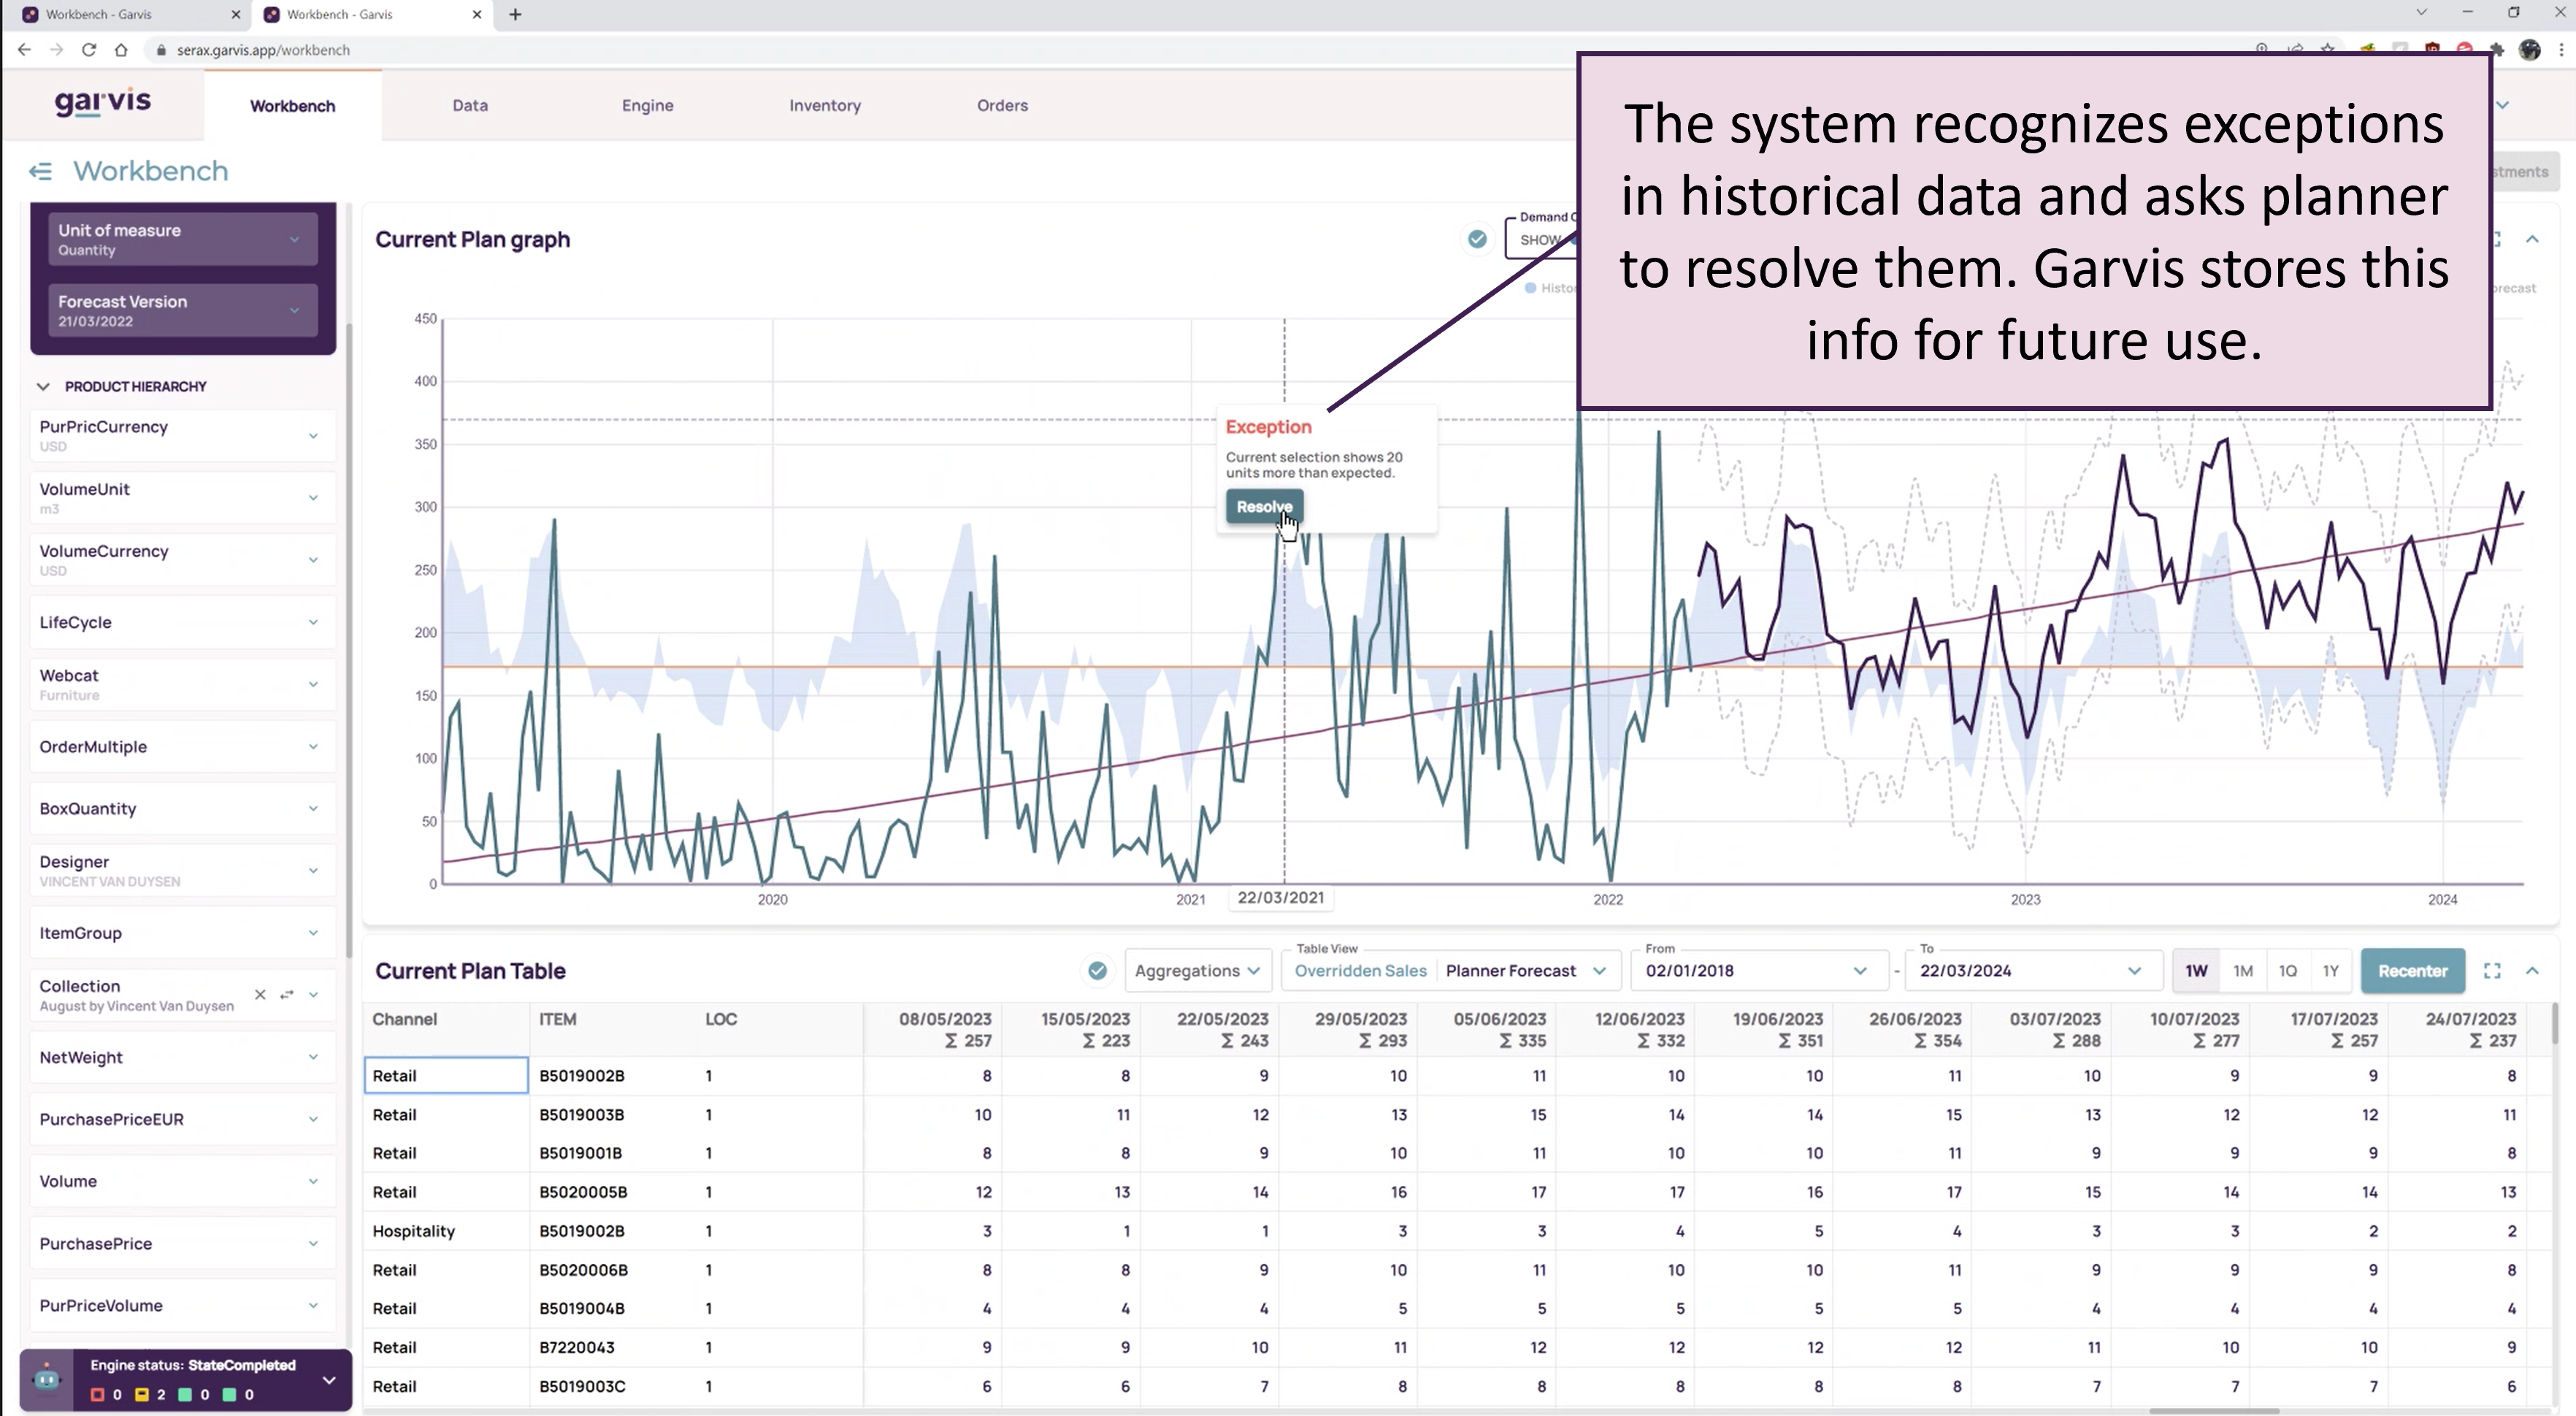Toggle the checkmark beside Aggregations
The height and width of the screenshot is (1416, 2576).
[x=1097, y=971]
